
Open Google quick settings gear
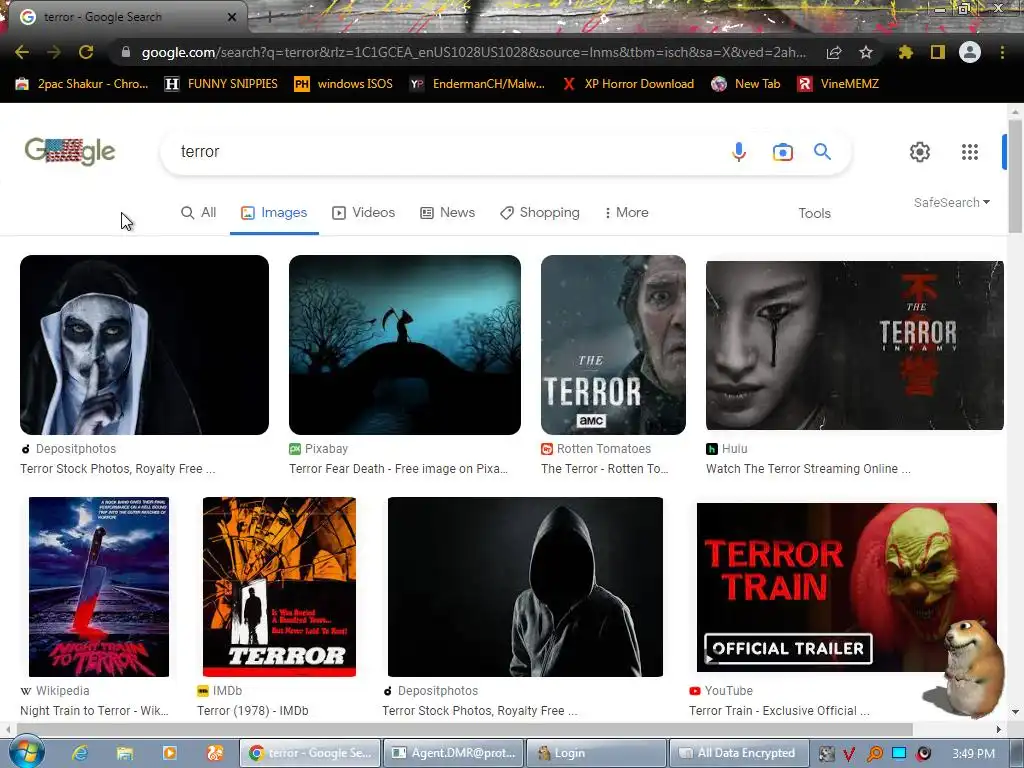(920, 152)
